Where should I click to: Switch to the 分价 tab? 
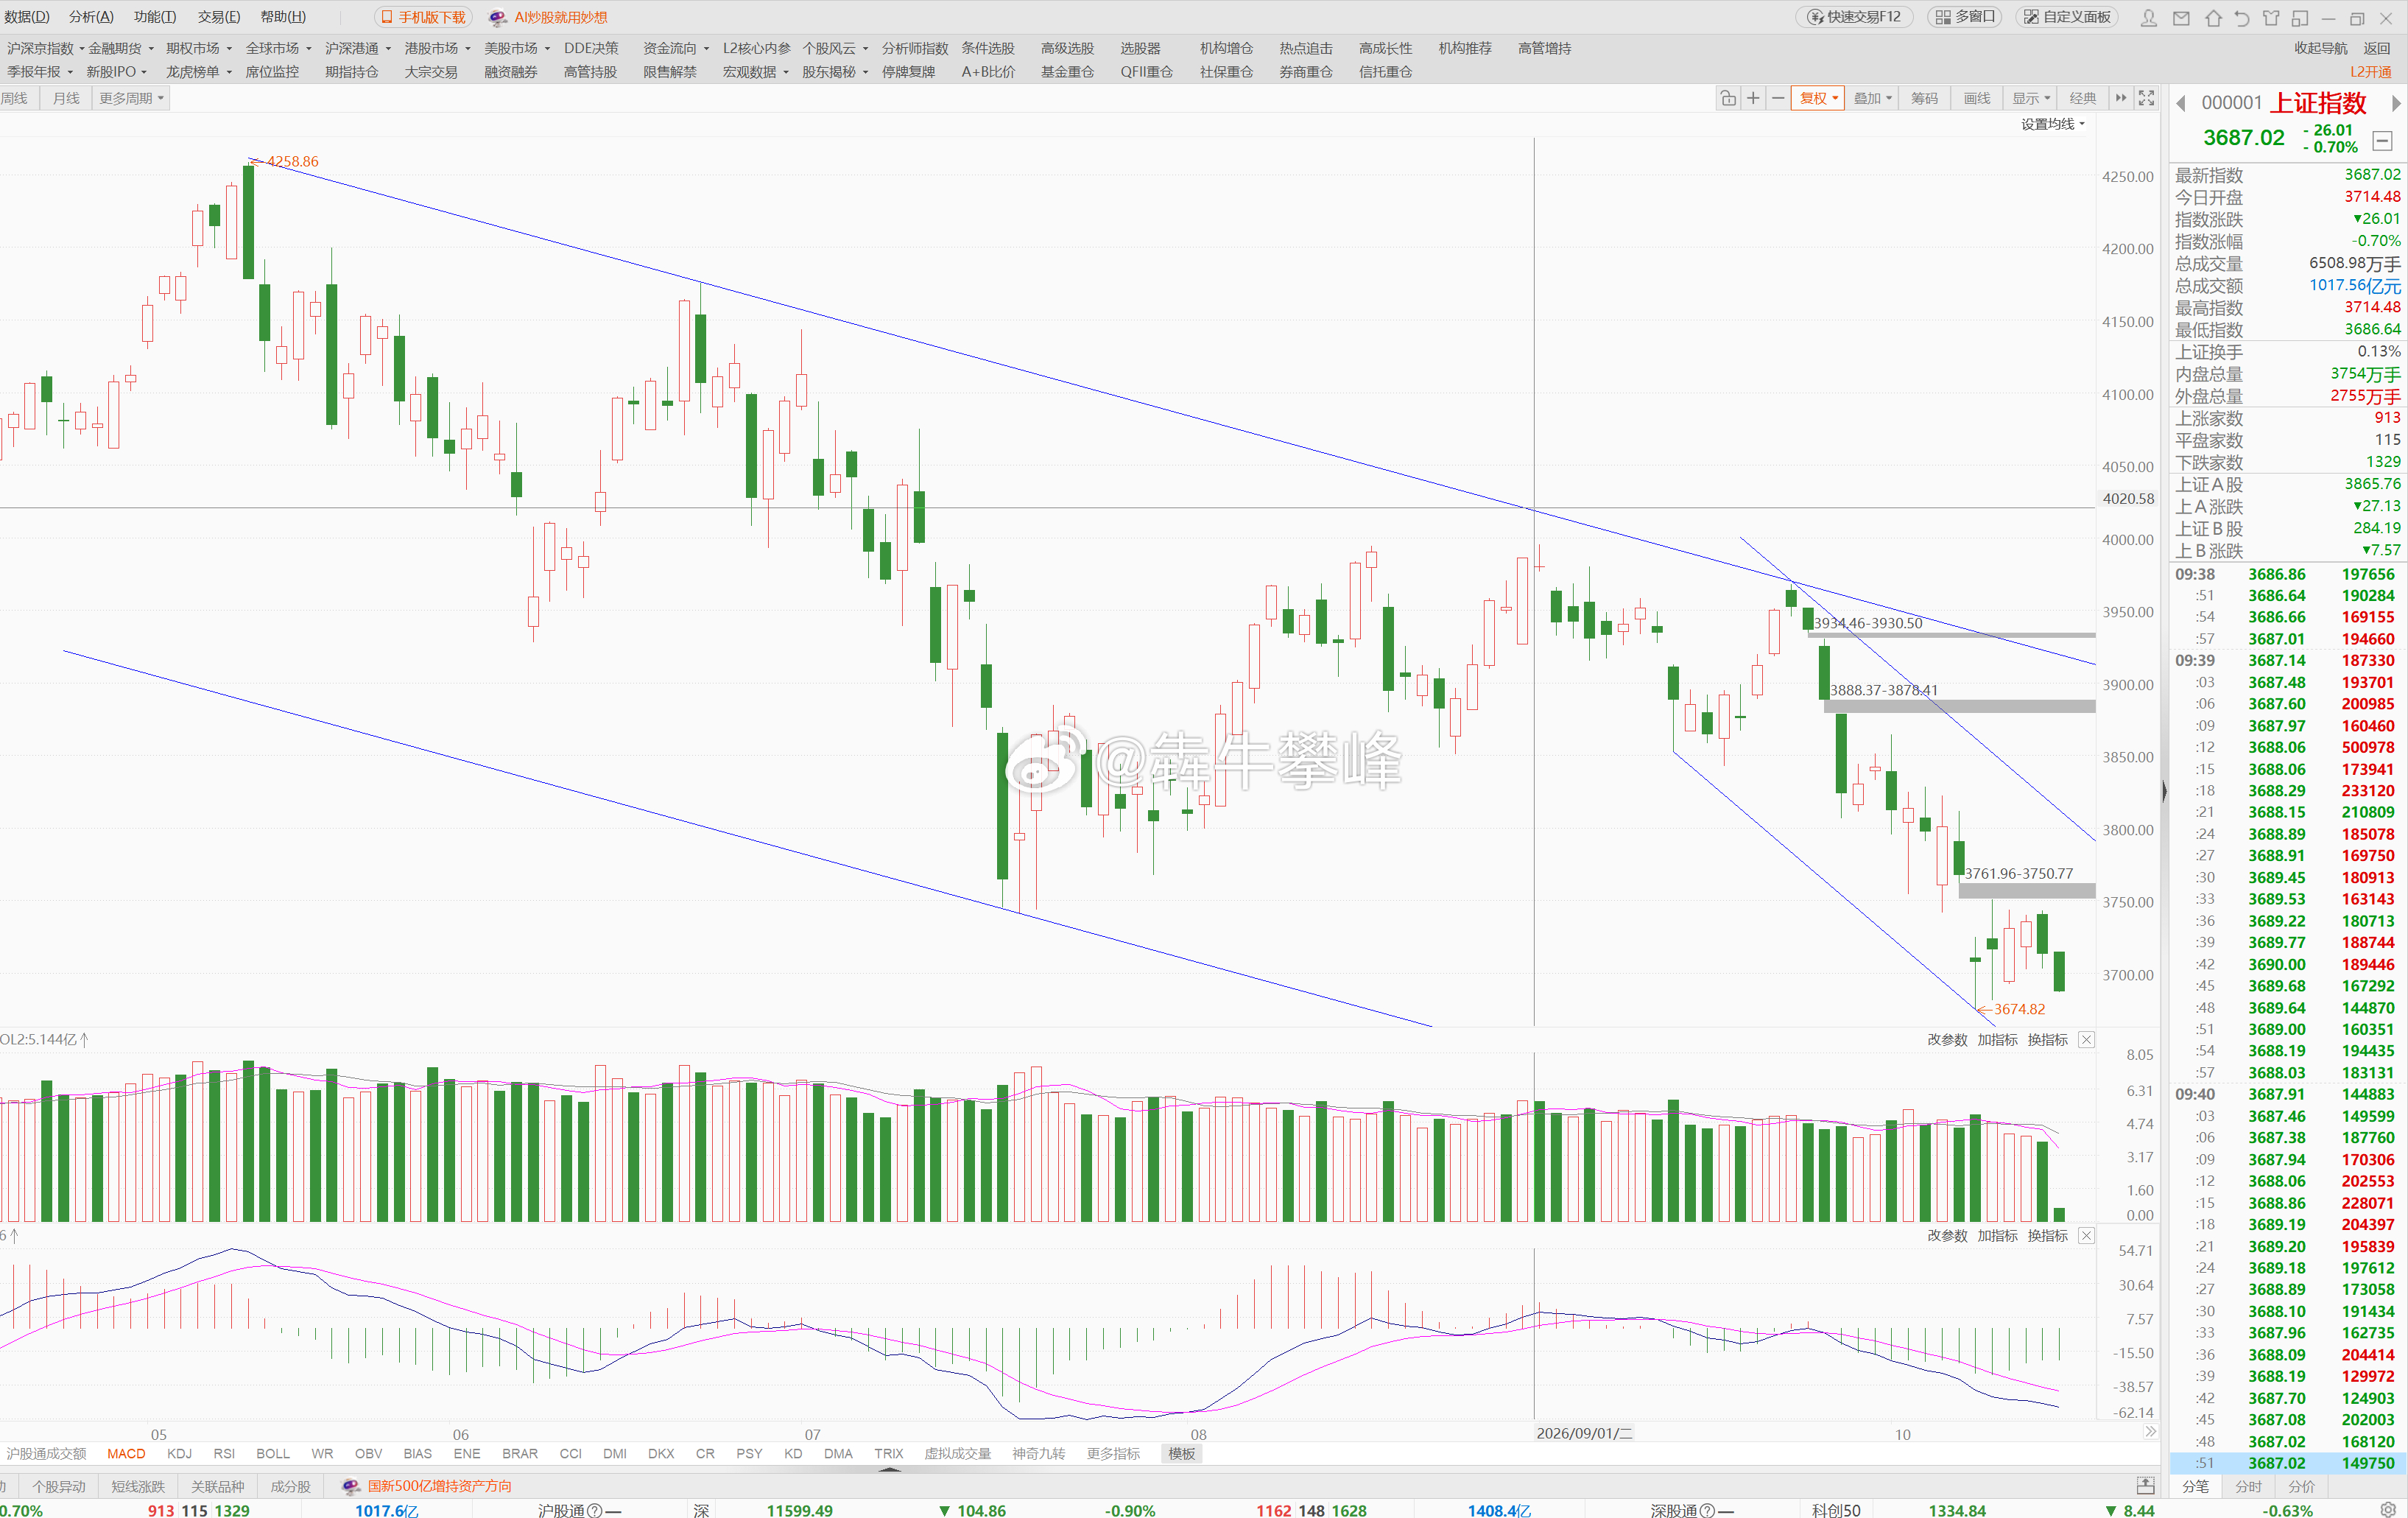click(2301, 1486)
